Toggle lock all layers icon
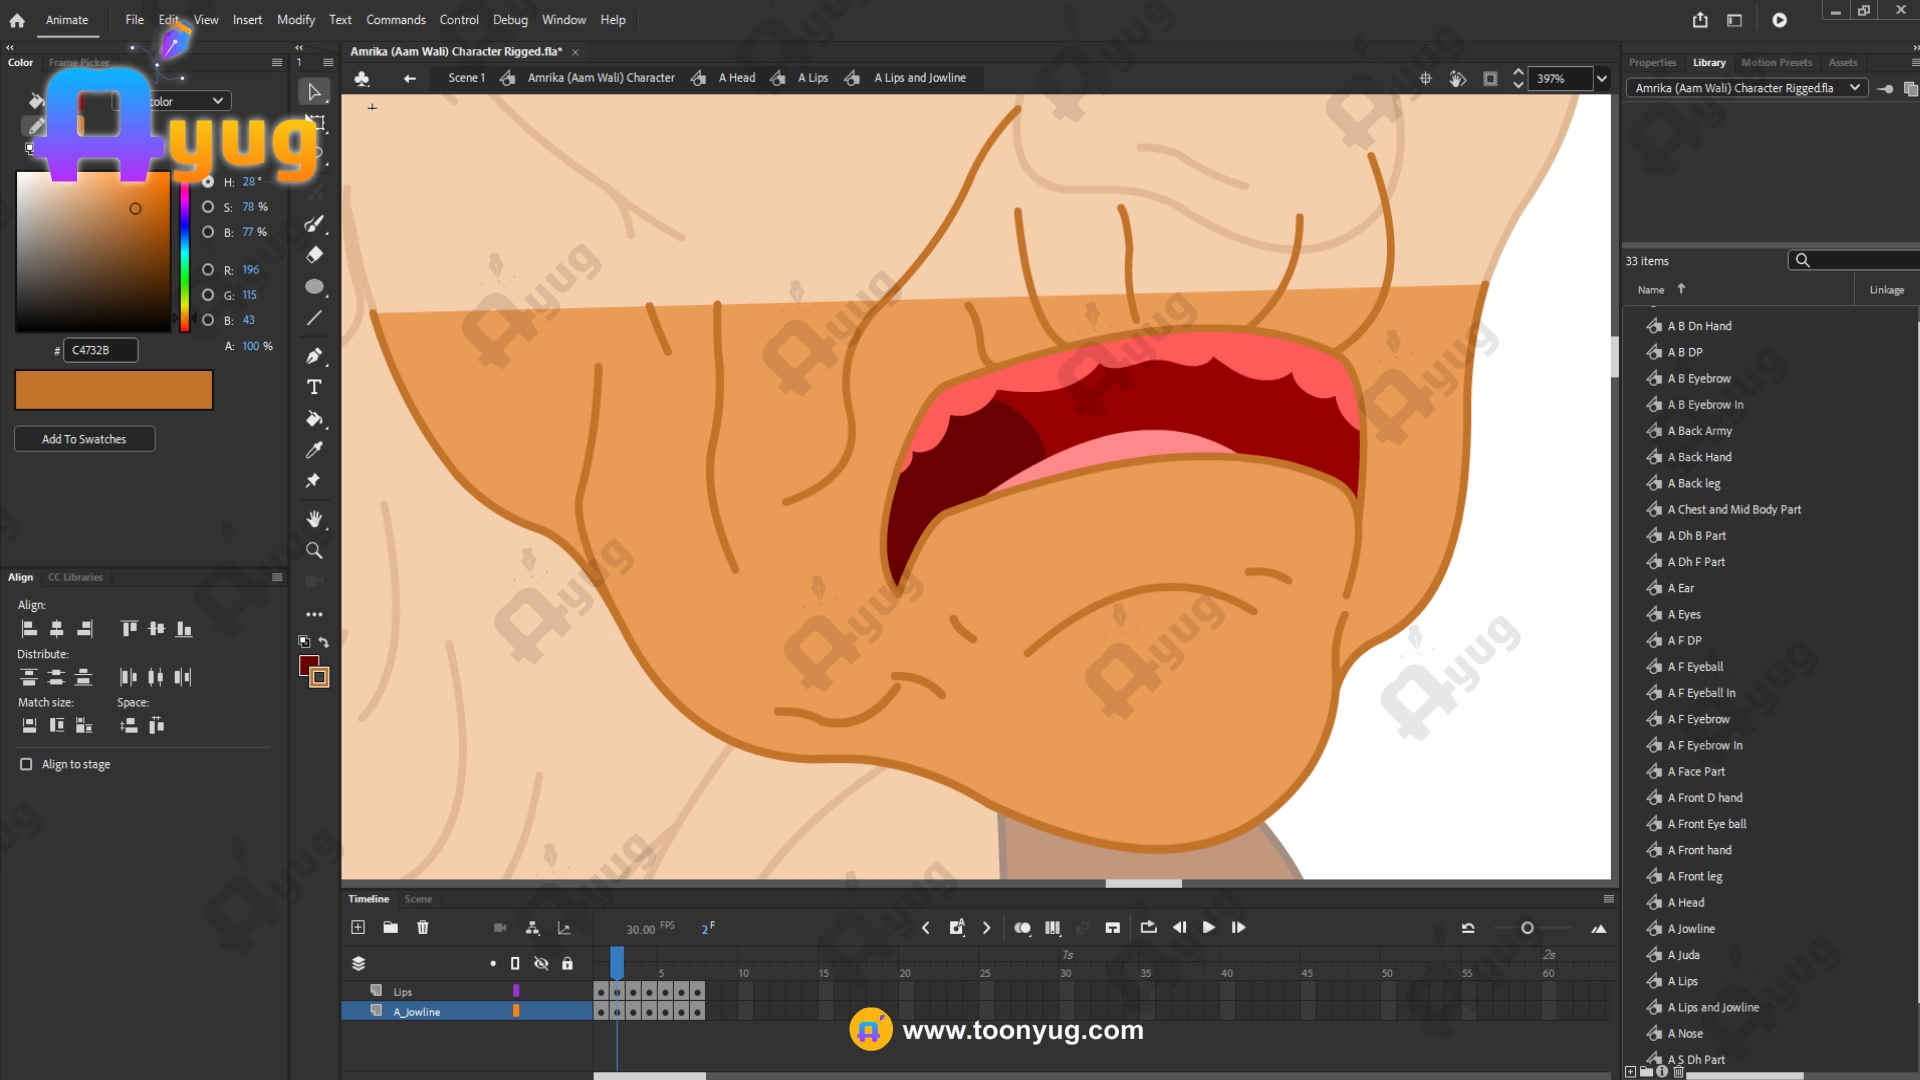Viewport: 1920px width, 1080px height. tap(567, 964)
